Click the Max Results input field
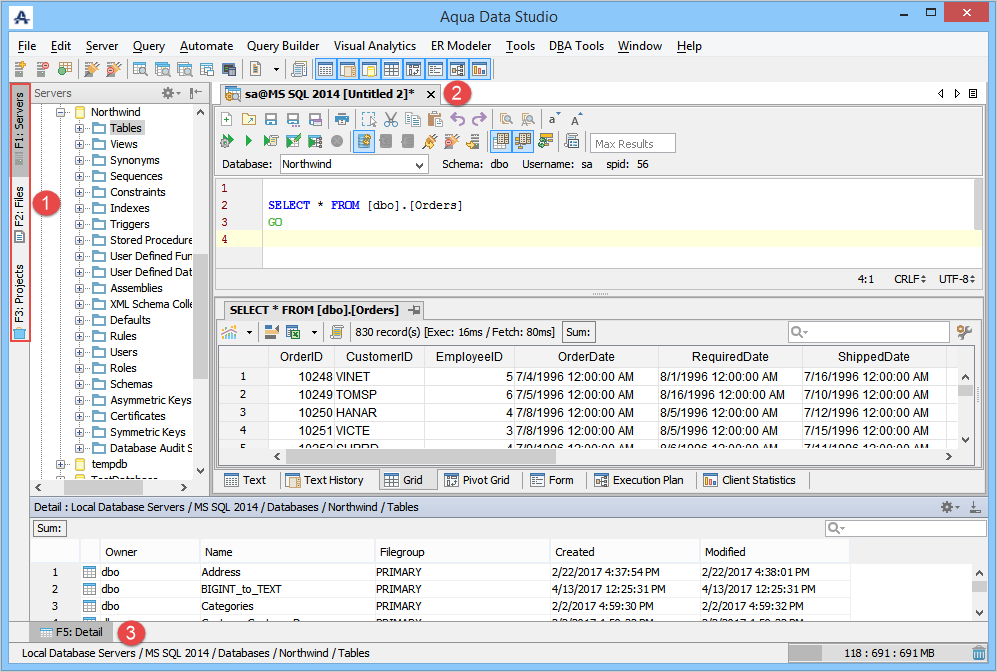Viewport: 997px width, 672px height. [x=633, y=143]
